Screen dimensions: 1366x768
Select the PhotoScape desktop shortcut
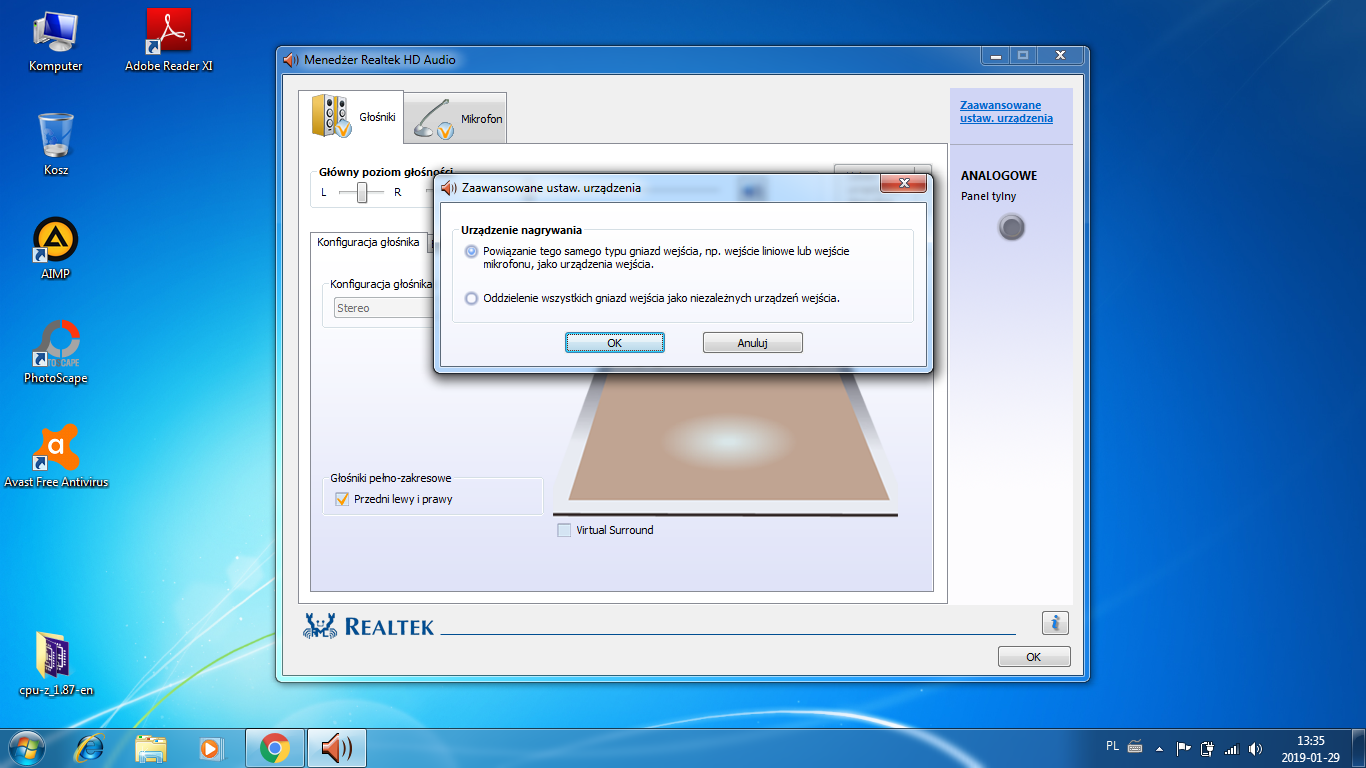56,353
